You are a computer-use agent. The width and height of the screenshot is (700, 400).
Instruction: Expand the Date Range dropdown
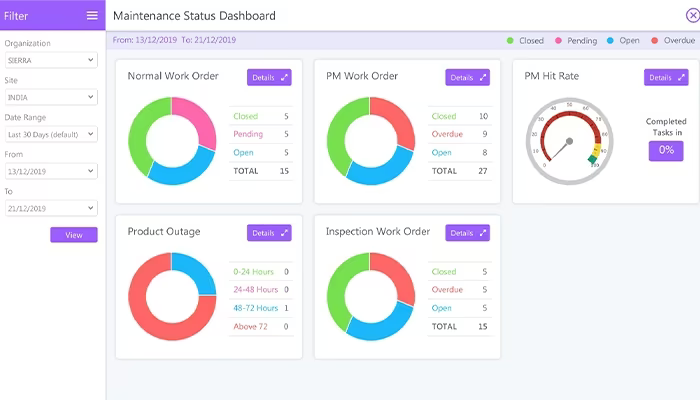[51, 134]
